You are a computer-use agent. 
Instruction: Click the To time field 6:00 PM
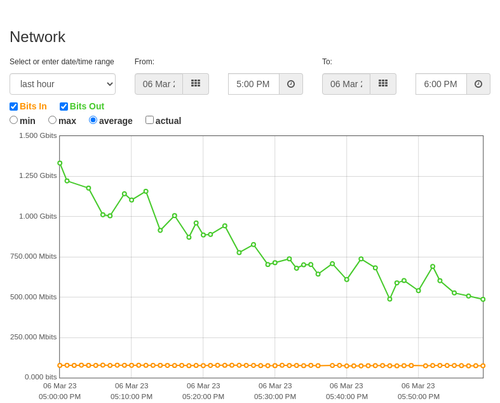pos(441,84)
